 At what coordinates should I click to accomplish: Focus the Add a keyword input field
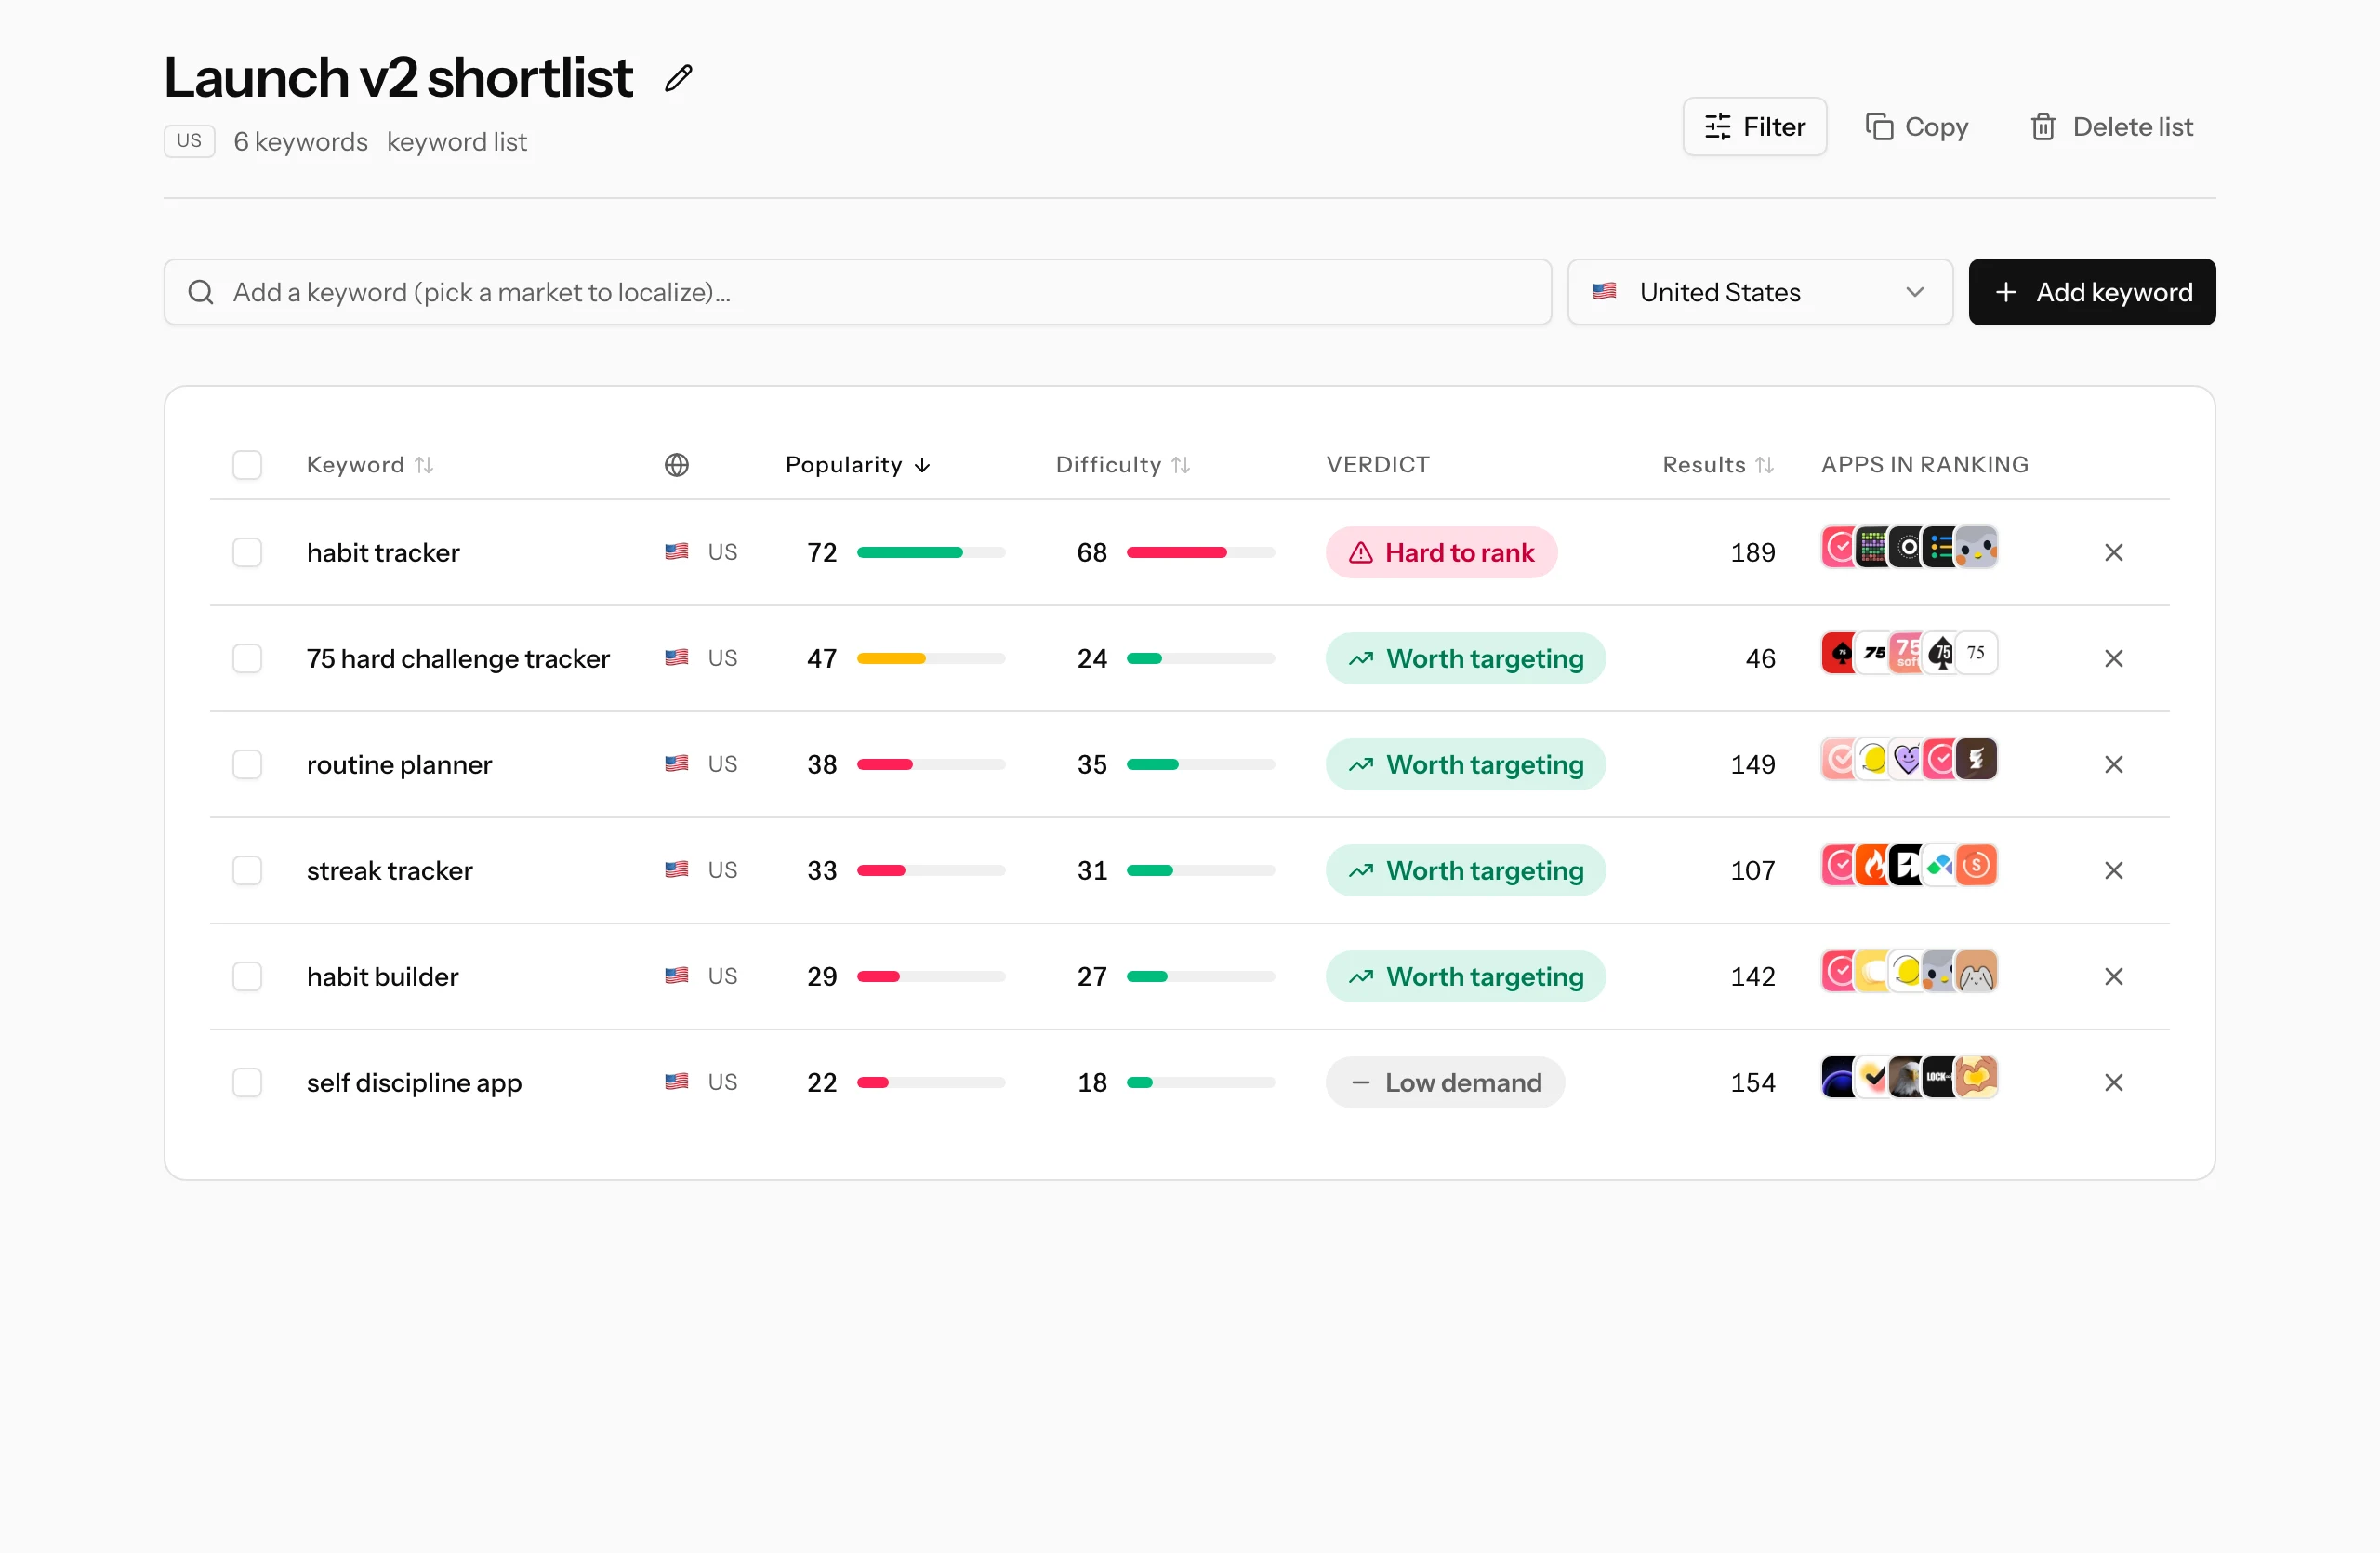pos(857,292)
